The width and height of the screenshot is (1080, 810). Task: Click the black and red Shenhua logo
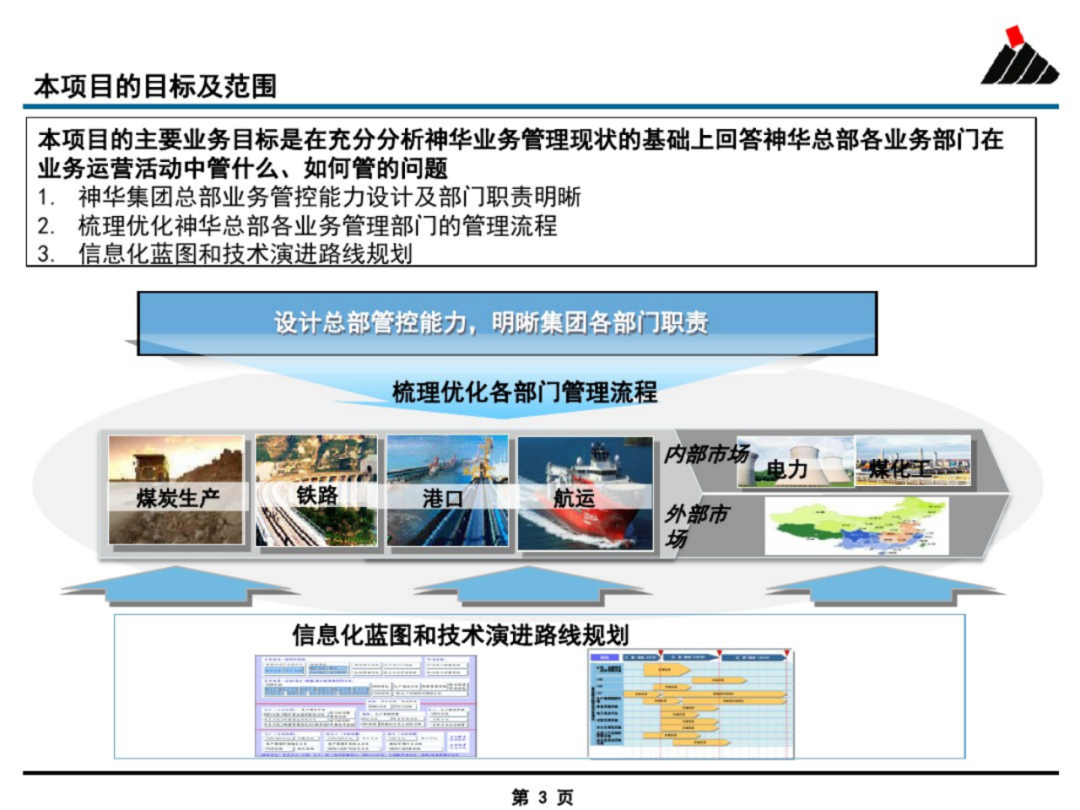point(1019,56)
